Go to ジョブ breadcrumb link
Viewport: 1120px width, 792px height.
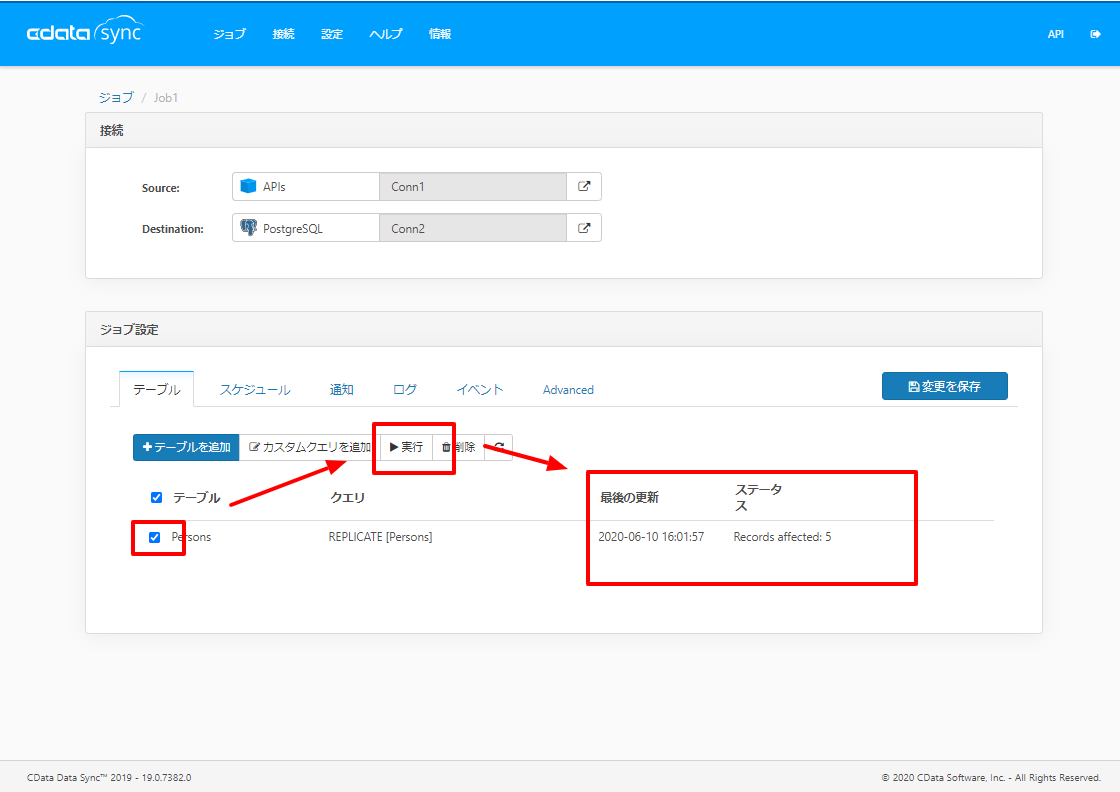click(116, 98)
